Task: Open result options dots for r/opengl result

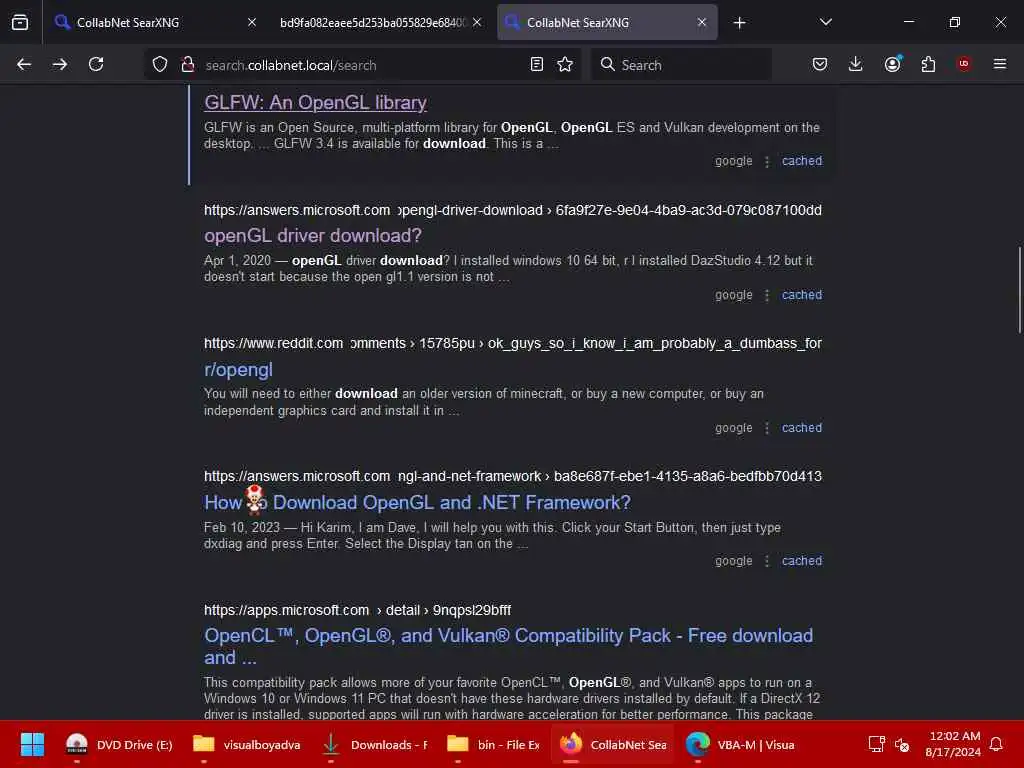Action: [x=767, y=428]
